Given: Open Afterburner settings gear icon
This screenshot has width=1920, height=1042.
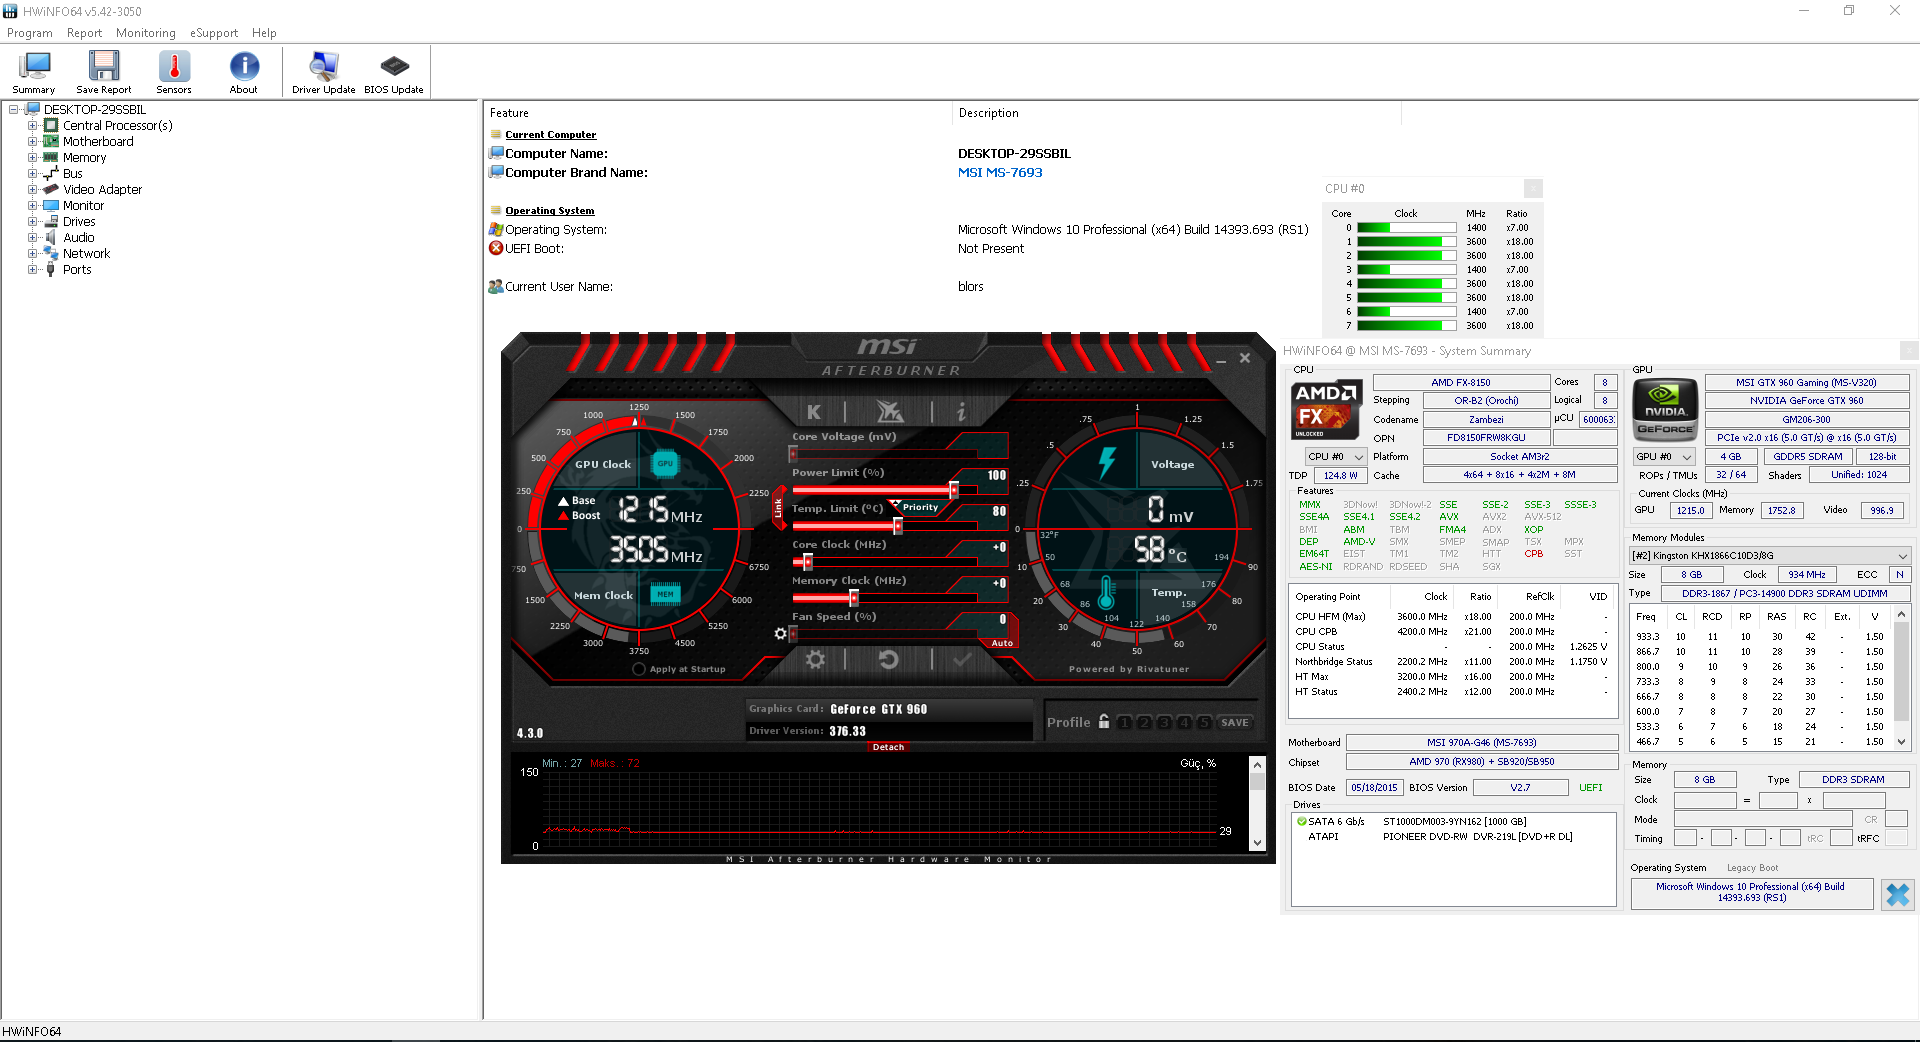Looking at the screenshot, I should point(816,659).
